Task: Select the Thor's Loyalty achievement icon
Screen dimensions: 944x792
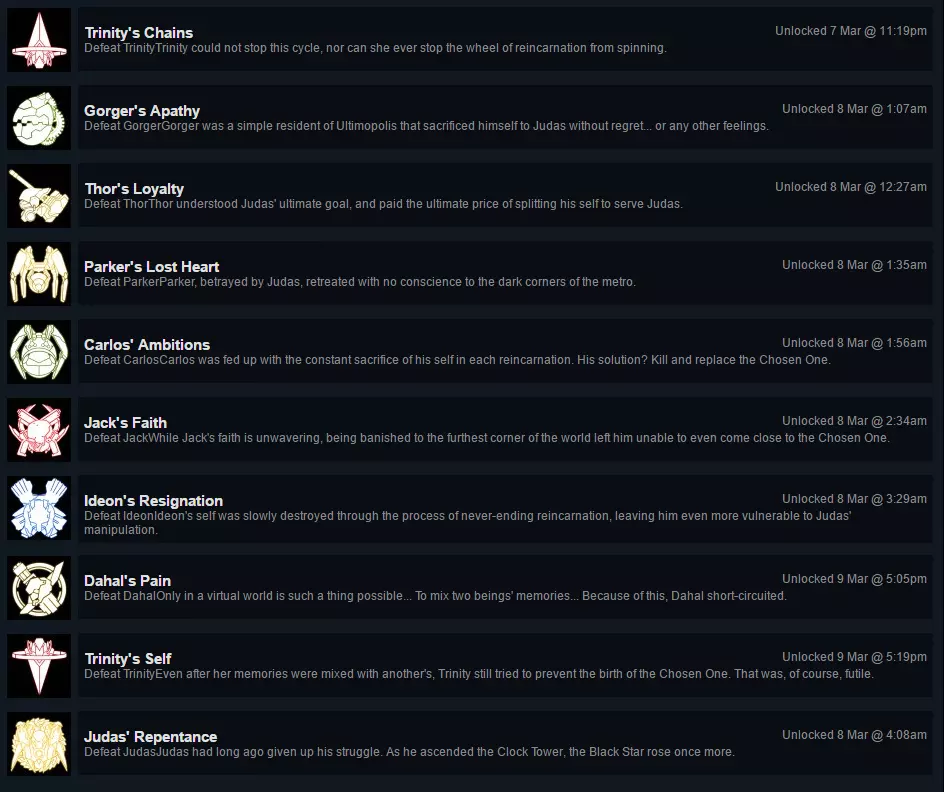Action: point(39,196)
